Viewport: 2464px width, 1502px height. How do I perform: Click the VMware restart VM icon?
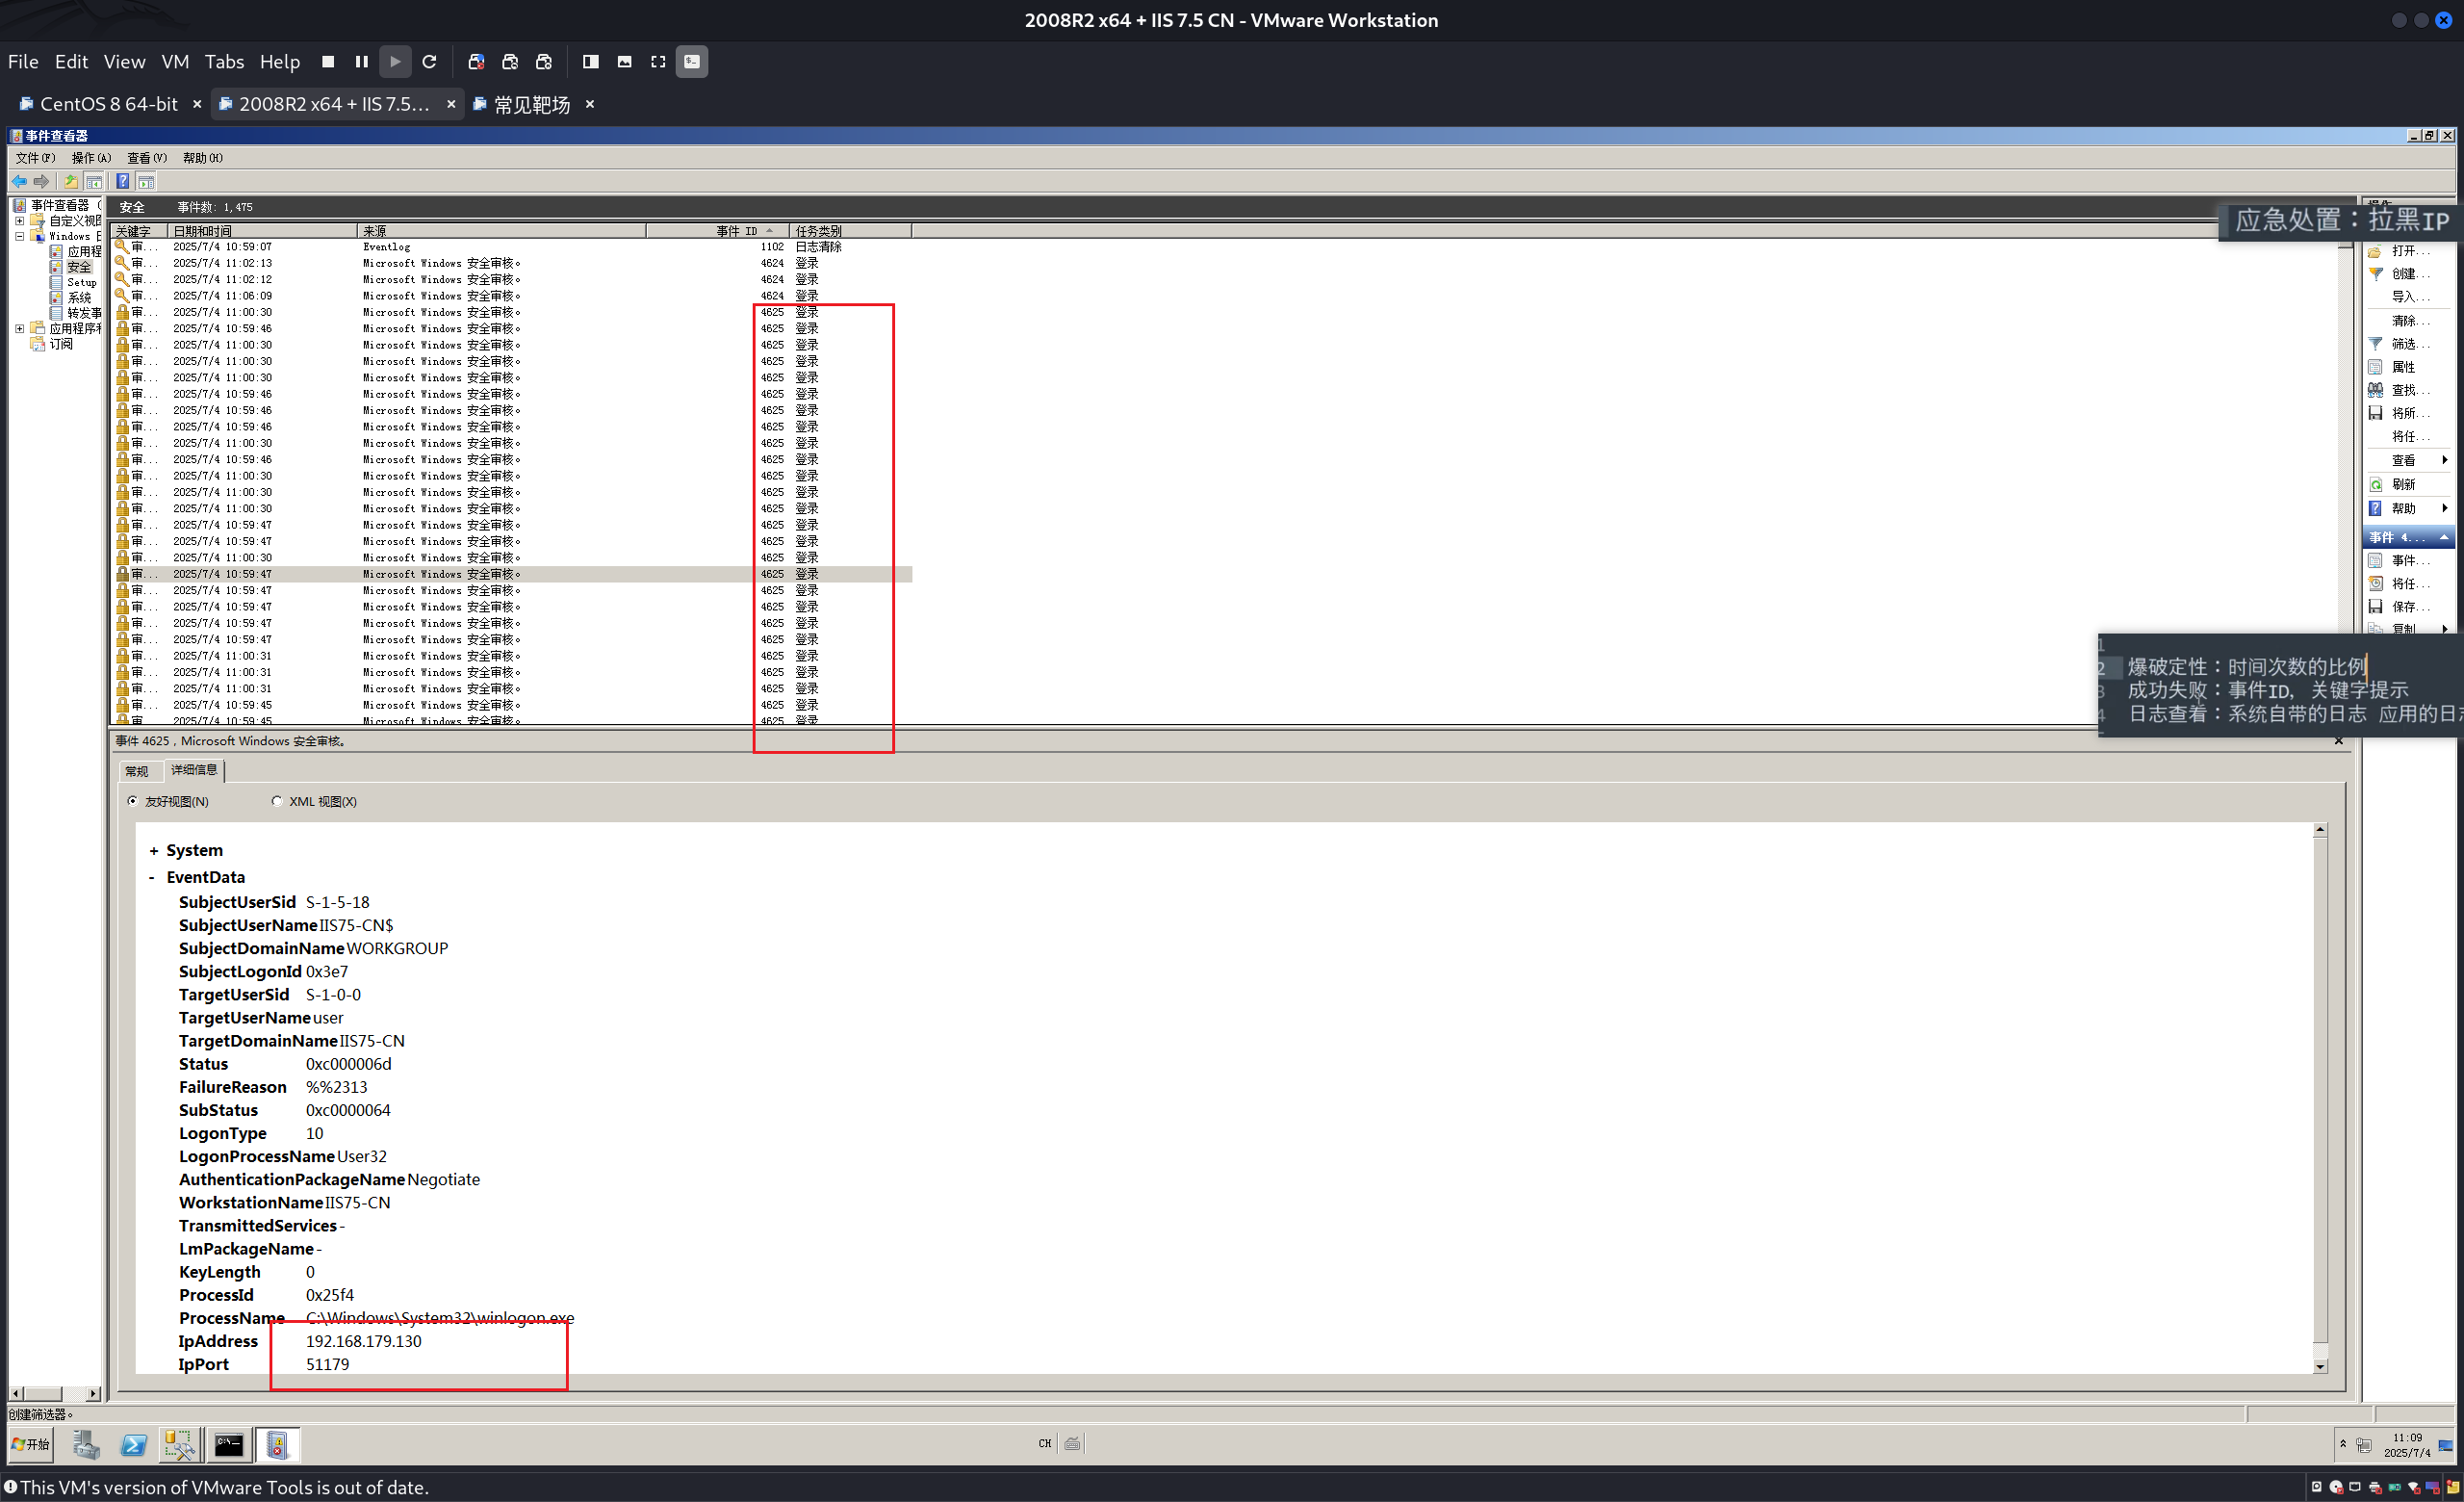point(429,62)
